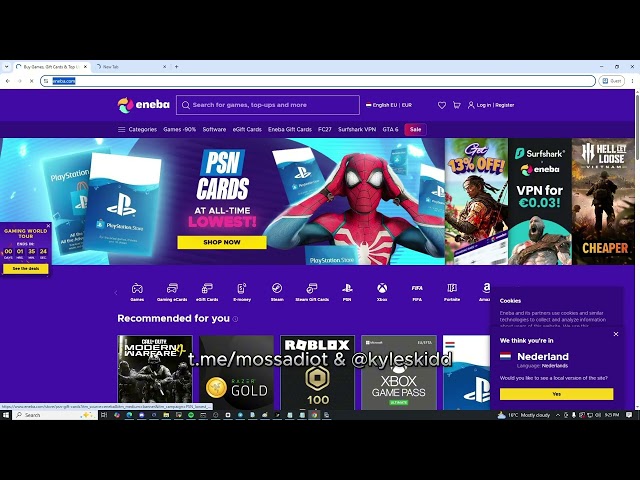Image resolution: width=640 pixels, height=480 pixels.
Task: Open the browser three-dot menu
Action: [632, 81]
